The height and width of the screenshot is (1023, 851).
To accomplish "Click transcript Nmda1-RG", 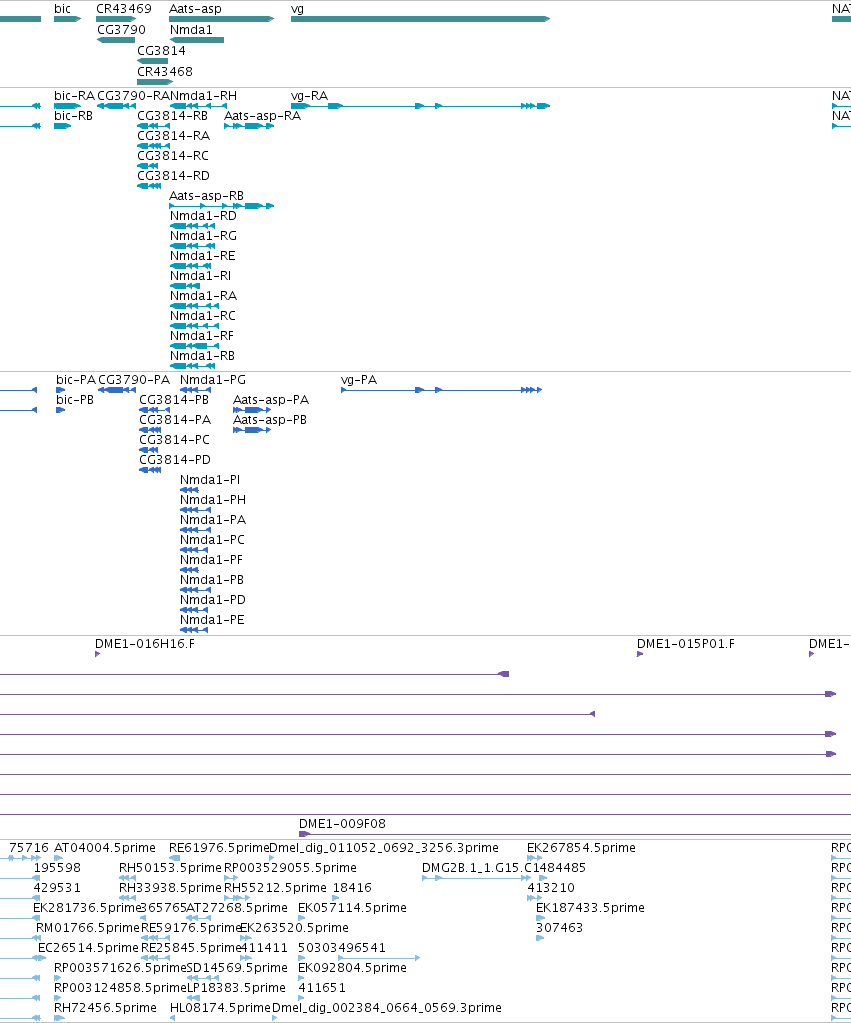I will pyautogui.click(x=204, y=236).
